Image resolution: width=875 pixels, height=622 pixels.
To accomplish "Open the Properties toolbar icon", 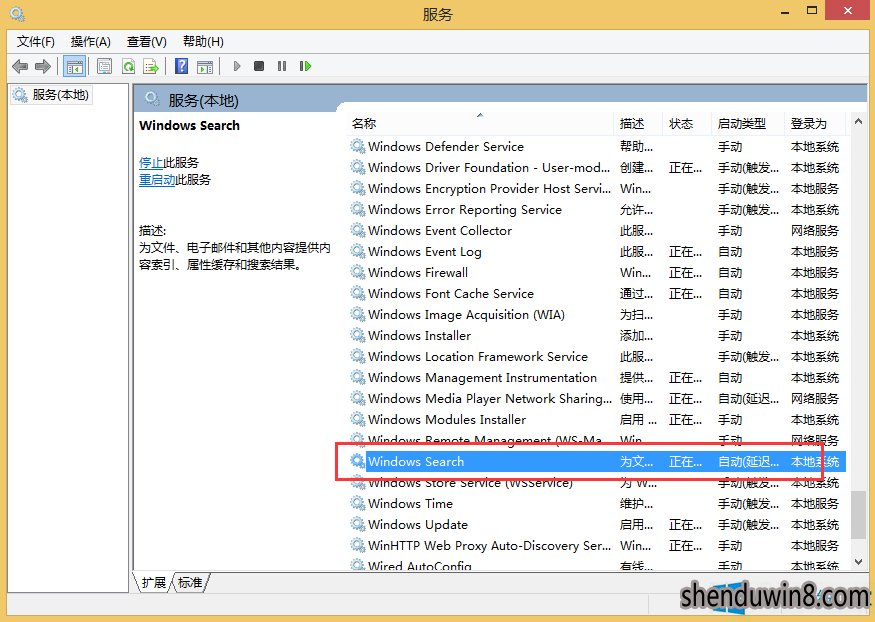I will 104,66.
